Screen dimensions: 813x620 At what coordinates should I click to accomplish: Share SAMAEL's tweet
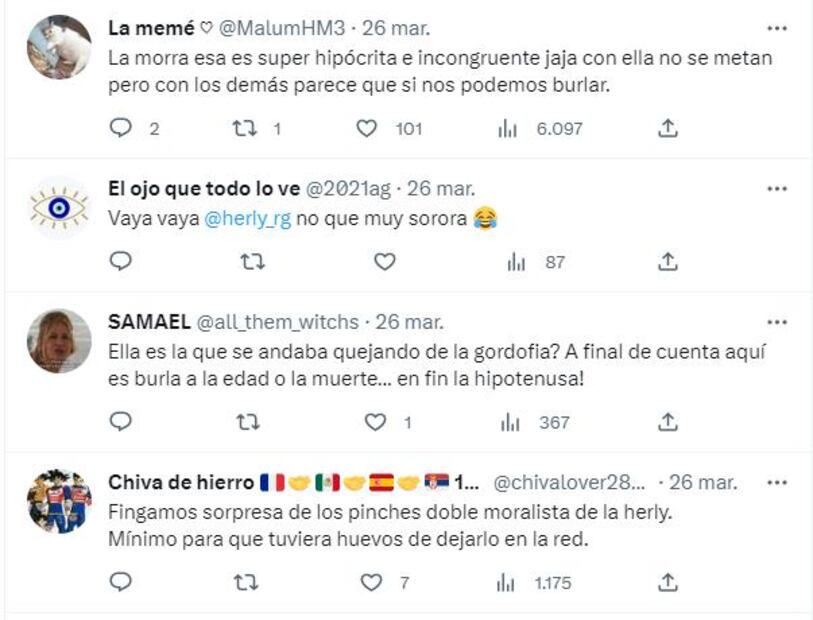click(x=669, y=422)
